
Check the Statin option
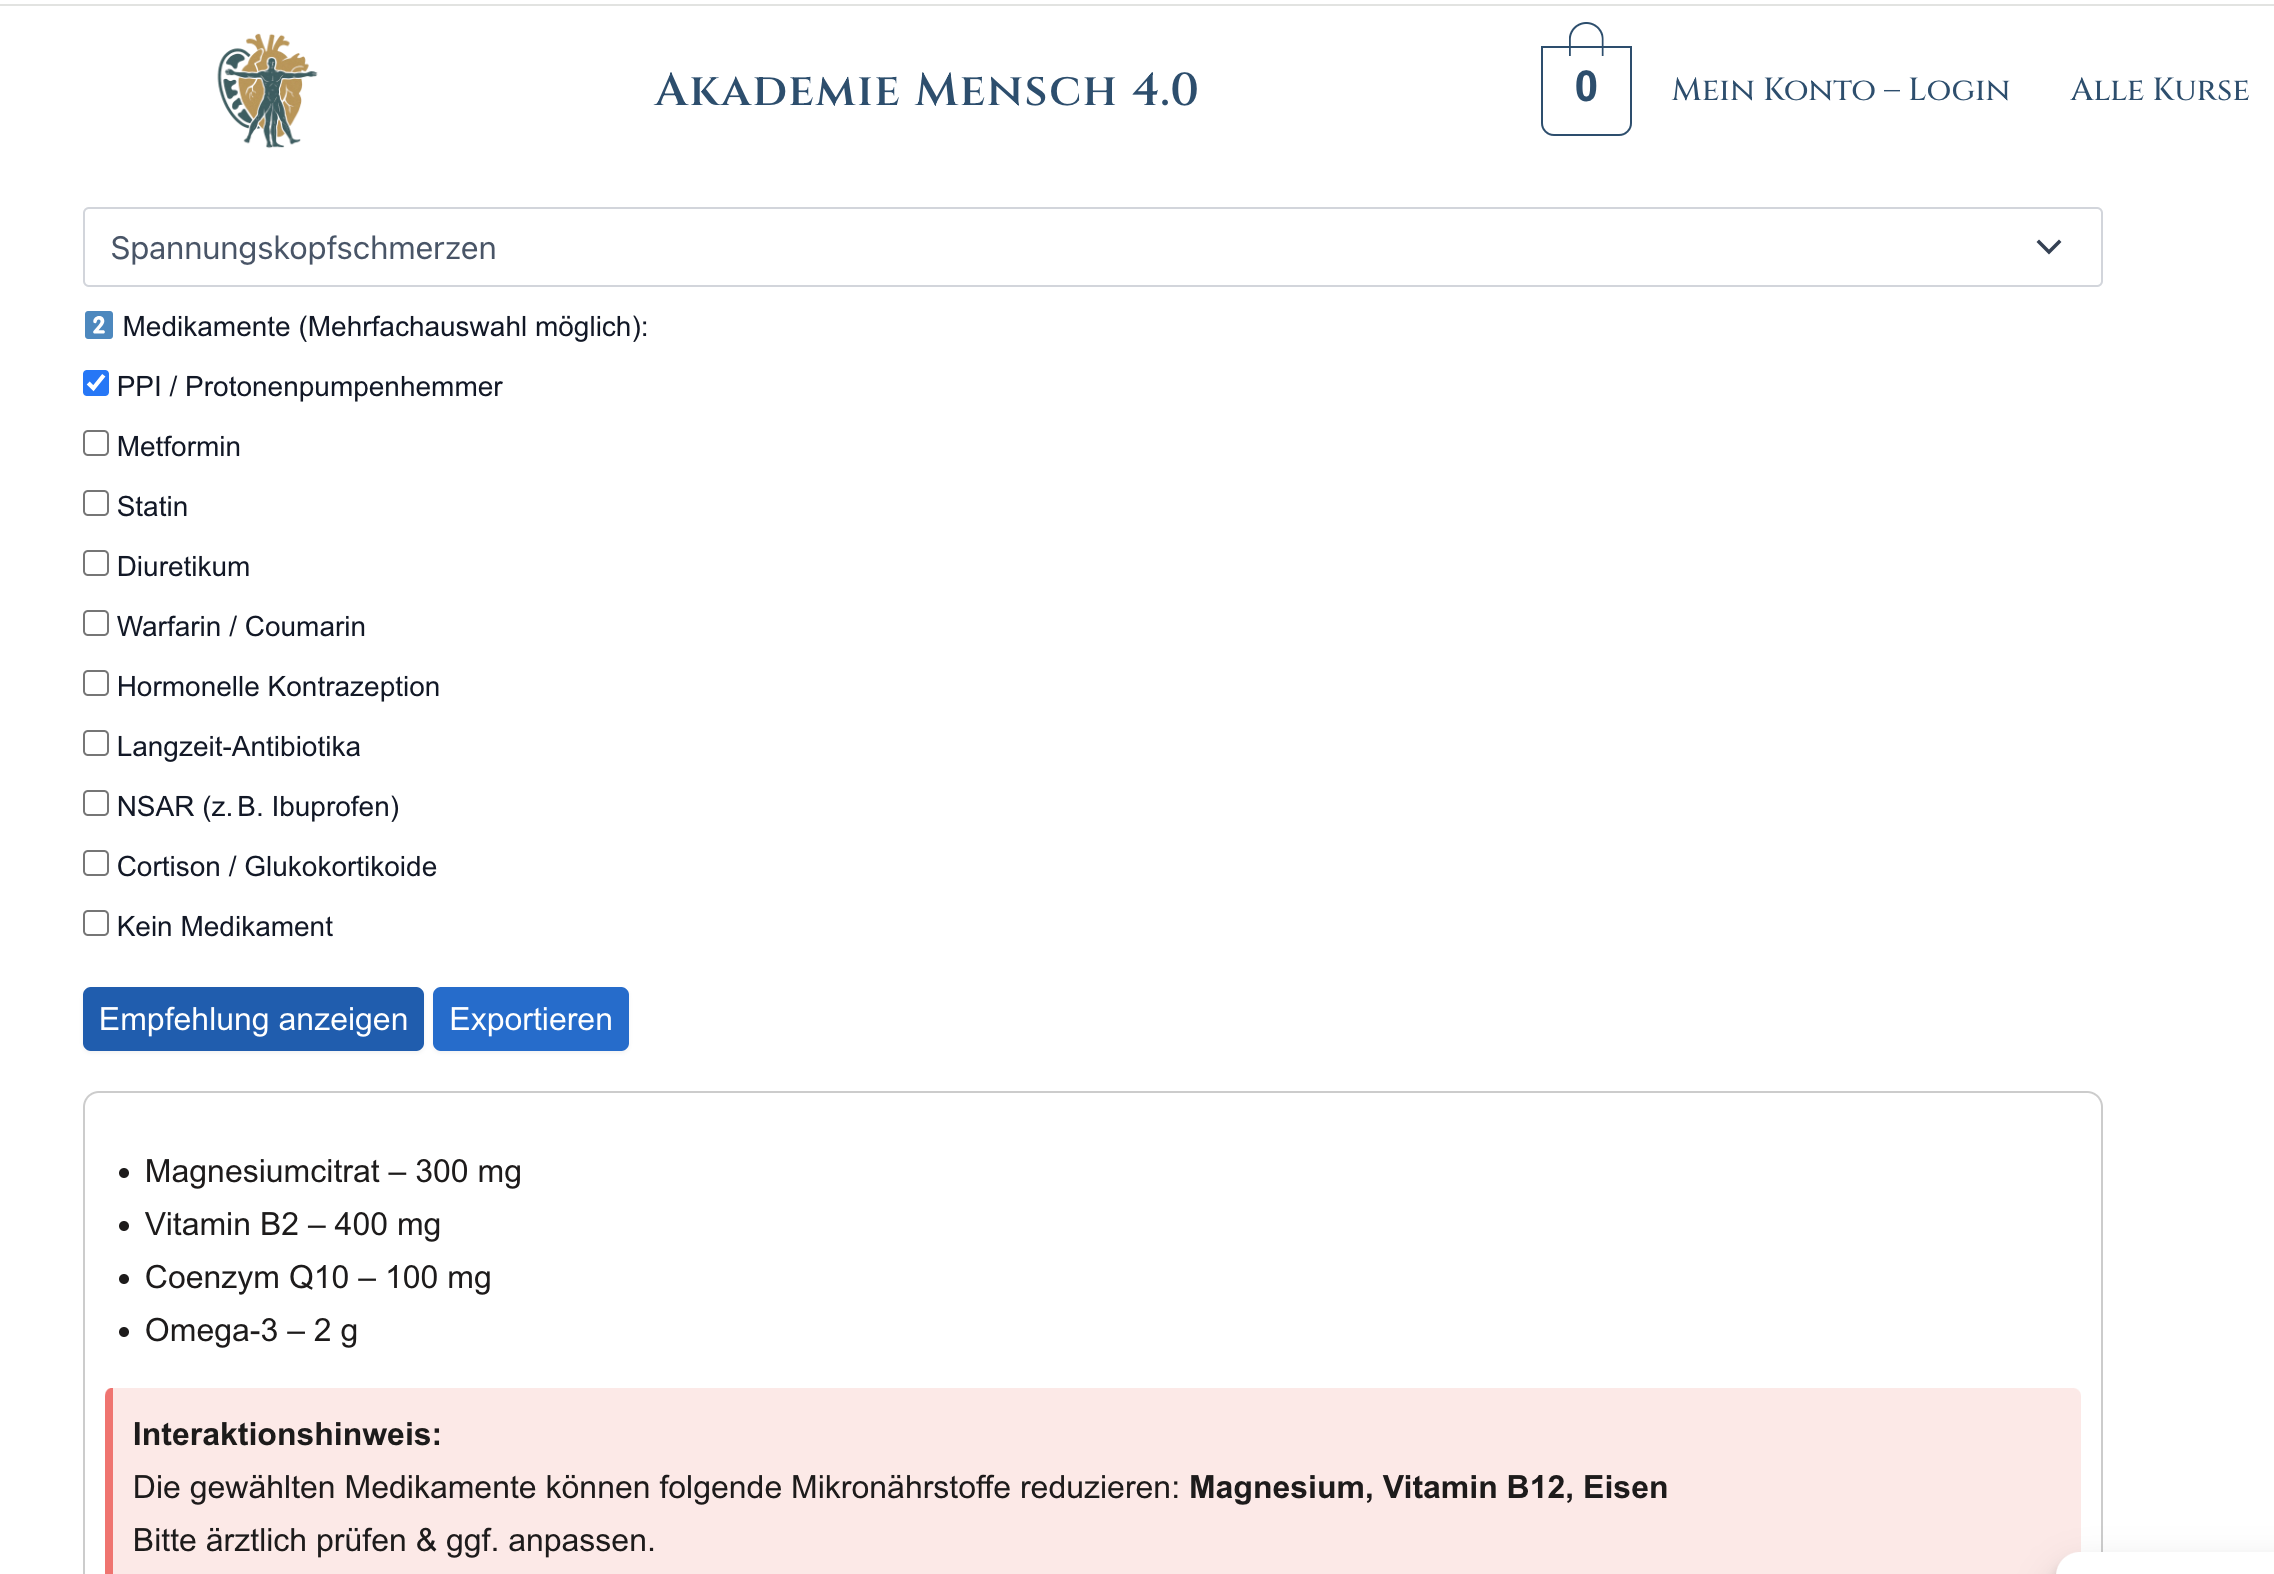point(96,504)
